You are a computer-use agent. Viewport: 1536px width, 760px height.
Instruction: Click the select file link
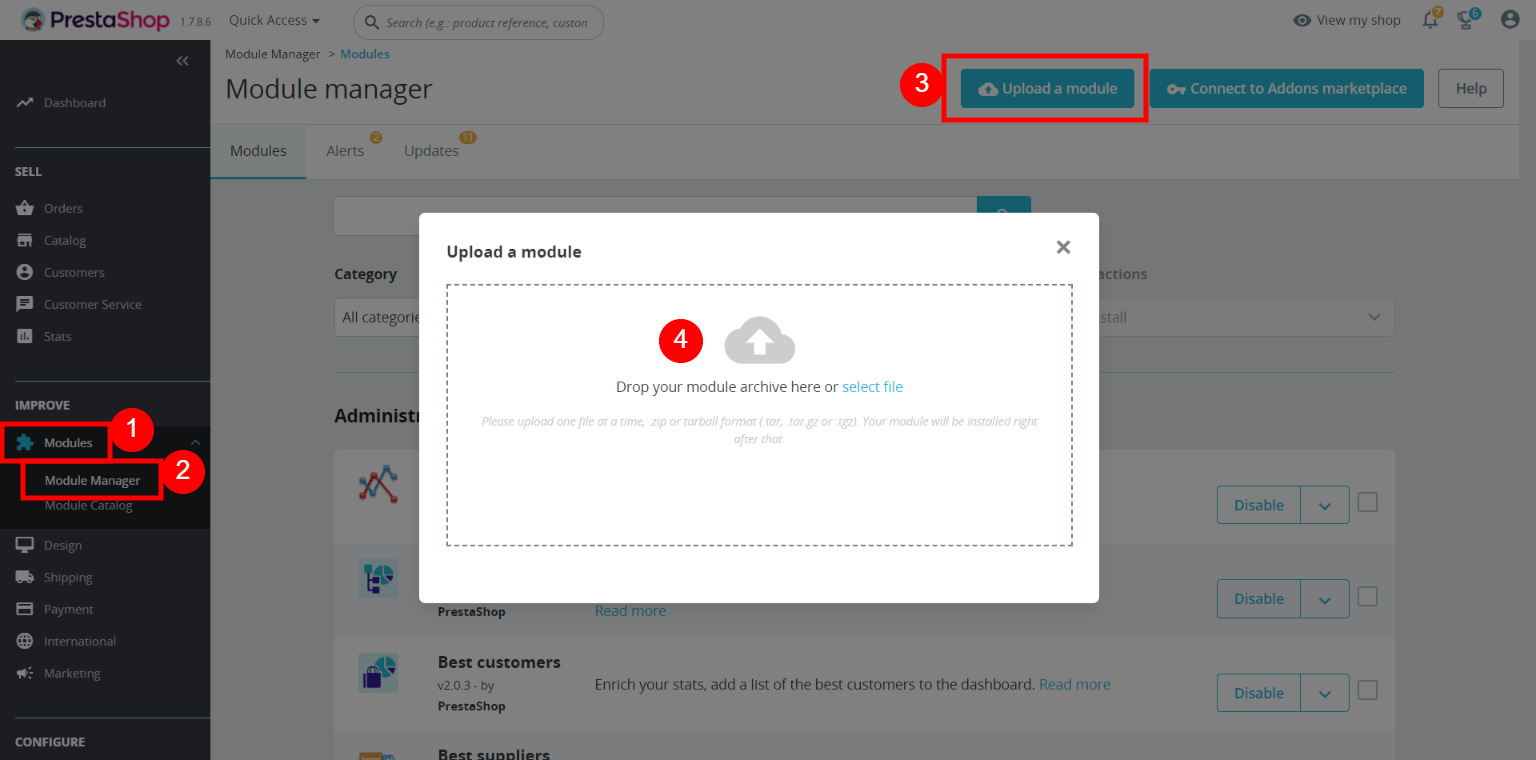(x=872, y=387)
